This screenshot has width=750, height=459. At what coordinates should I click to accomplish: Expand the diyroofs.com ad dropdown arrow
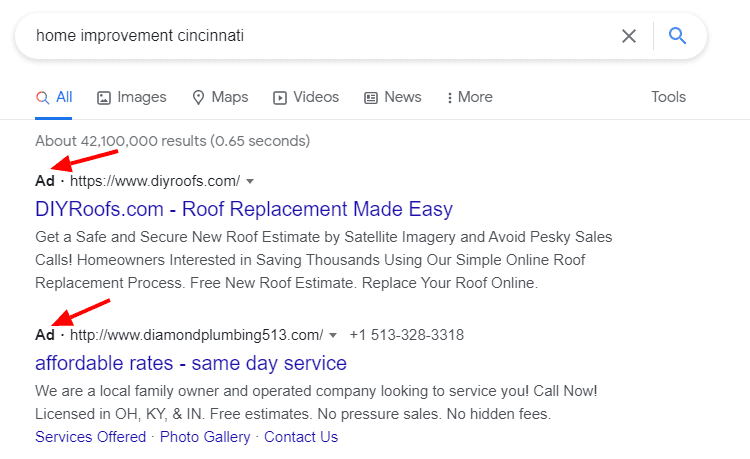tap(250, 181)
